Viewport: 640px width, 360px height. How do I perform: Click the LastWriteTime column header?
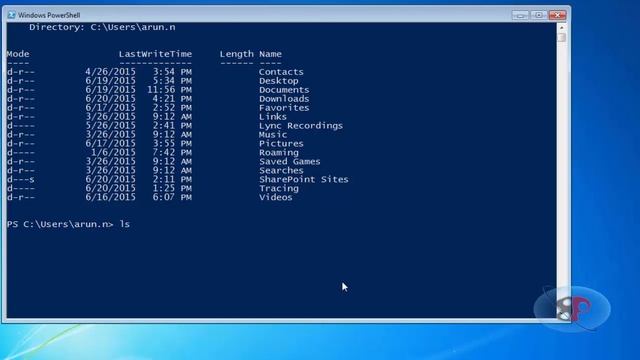point(155,54)
